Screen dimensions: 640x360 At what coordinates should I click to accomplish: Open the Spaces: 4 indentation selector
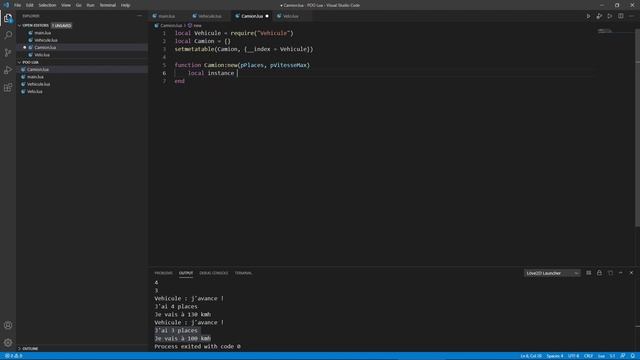555,356
